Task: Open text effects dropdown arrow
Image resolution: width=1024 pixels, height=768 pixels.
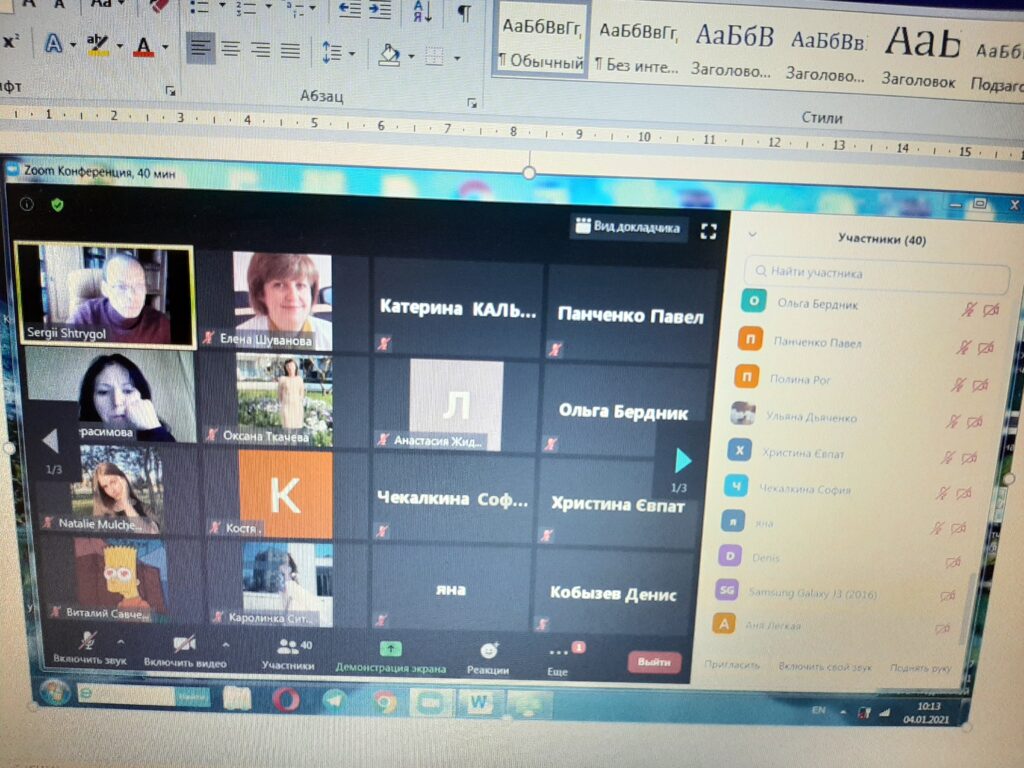Action: tap(72, 45)
